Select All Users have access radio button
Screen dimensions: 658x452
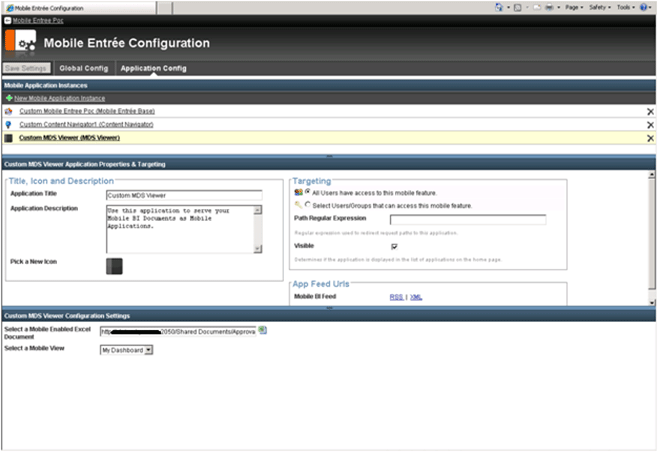point(308,192)
